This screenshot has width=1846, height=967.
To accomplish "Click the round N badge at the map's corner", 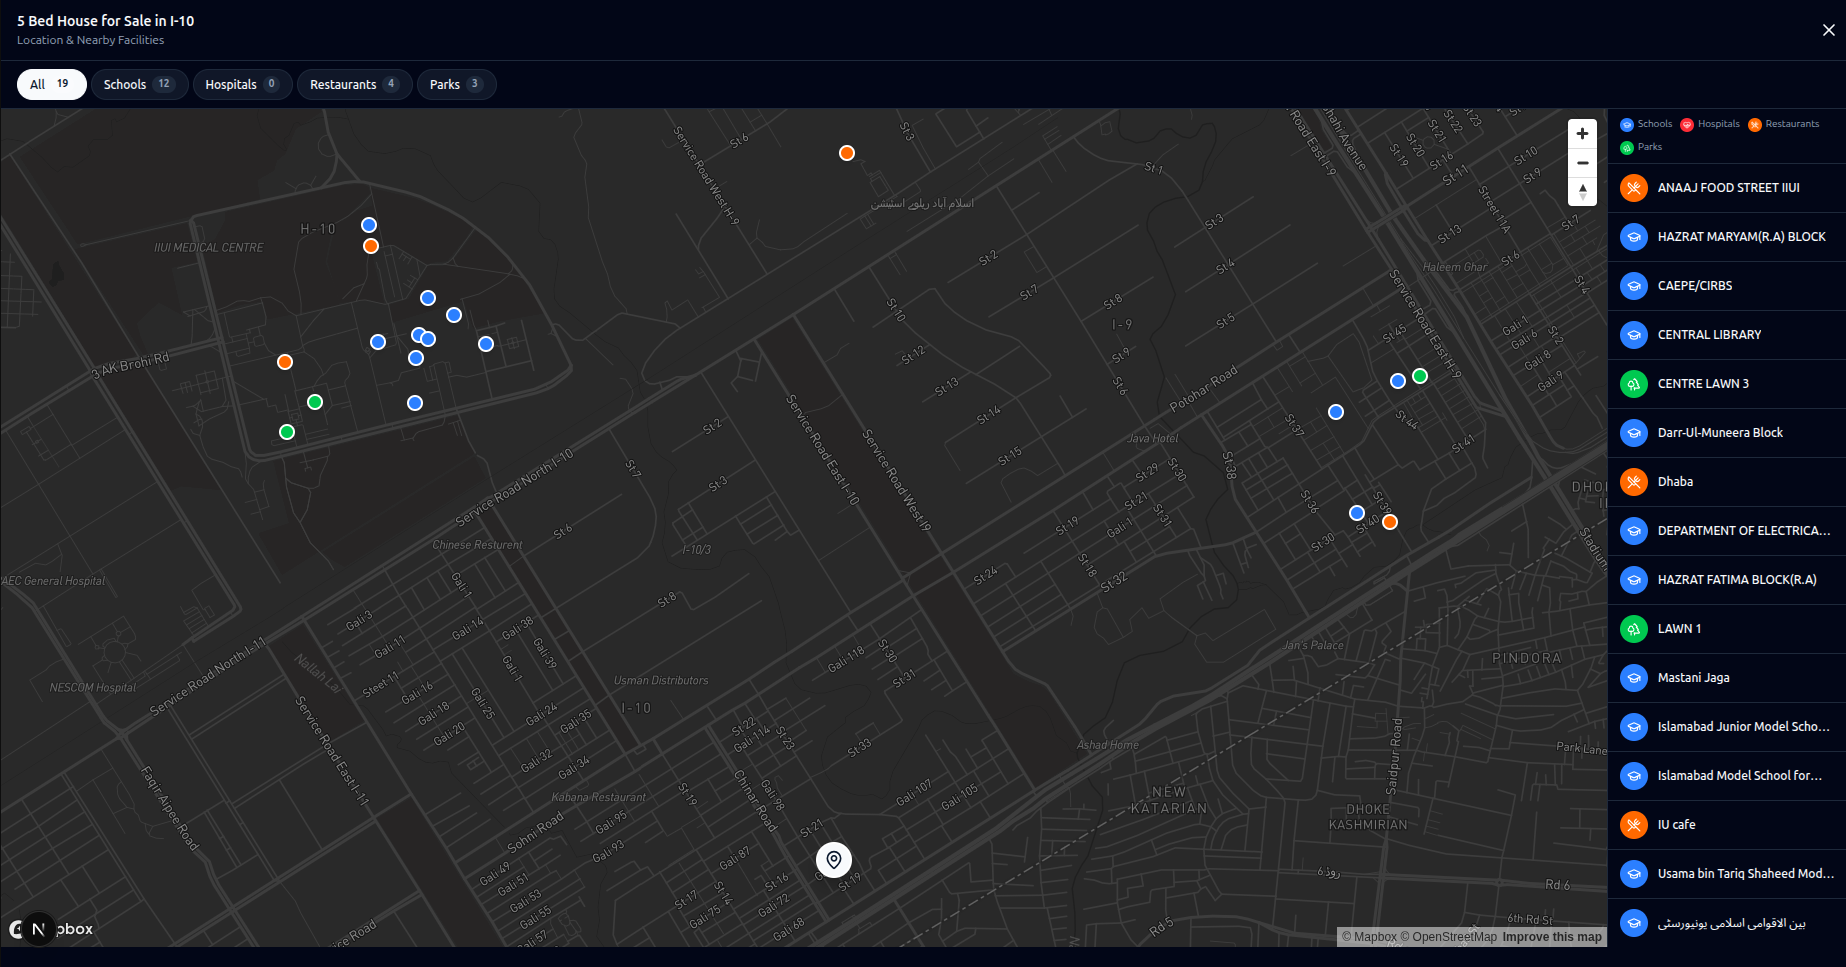I will pos(38,929).
